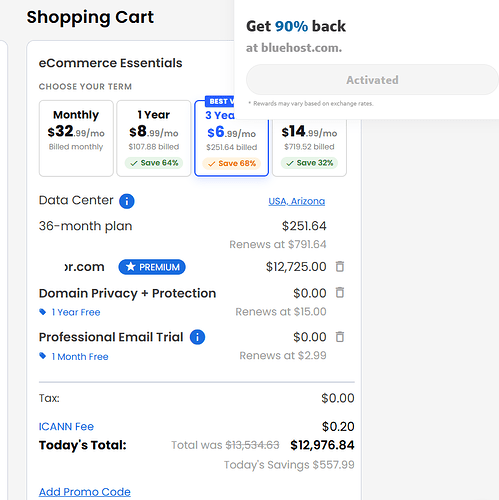The height and width of the screenshot is (500, 499).
Task: Remove Domain Privacy + Protection trash icon
Action: pos(340,292)
